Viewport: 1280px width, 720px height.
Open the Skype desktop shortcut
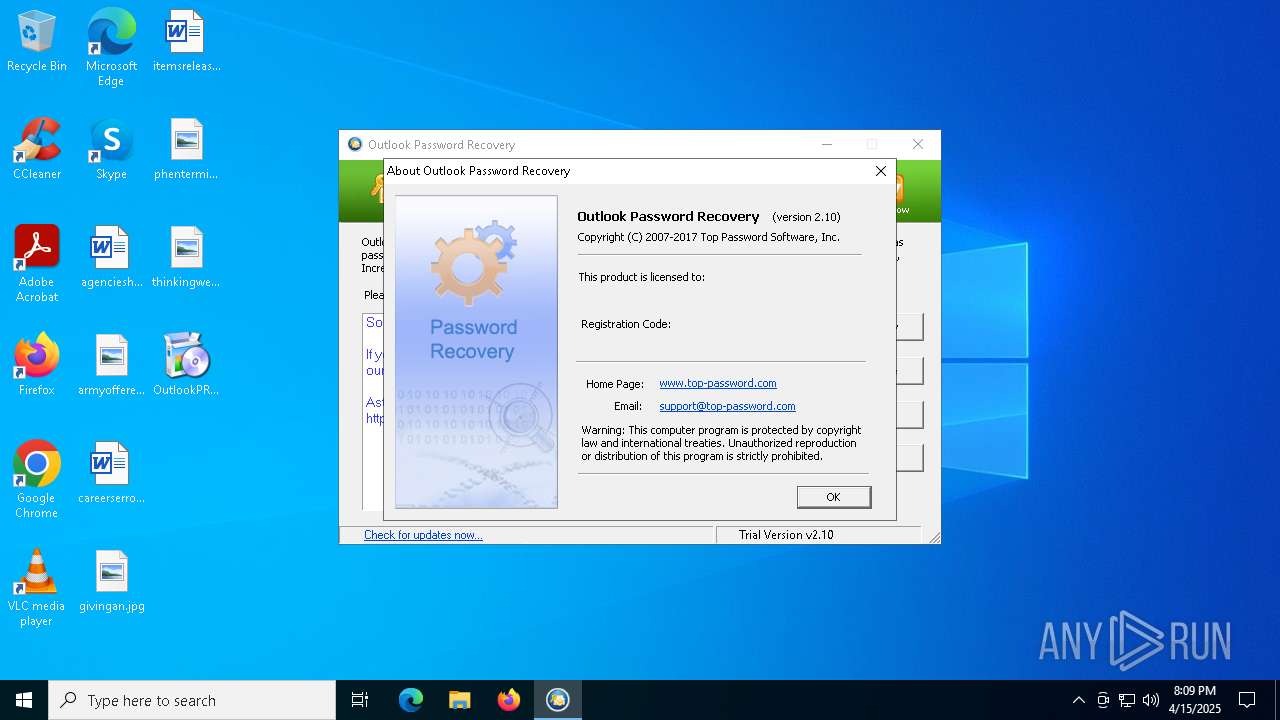tap(111, 150)
